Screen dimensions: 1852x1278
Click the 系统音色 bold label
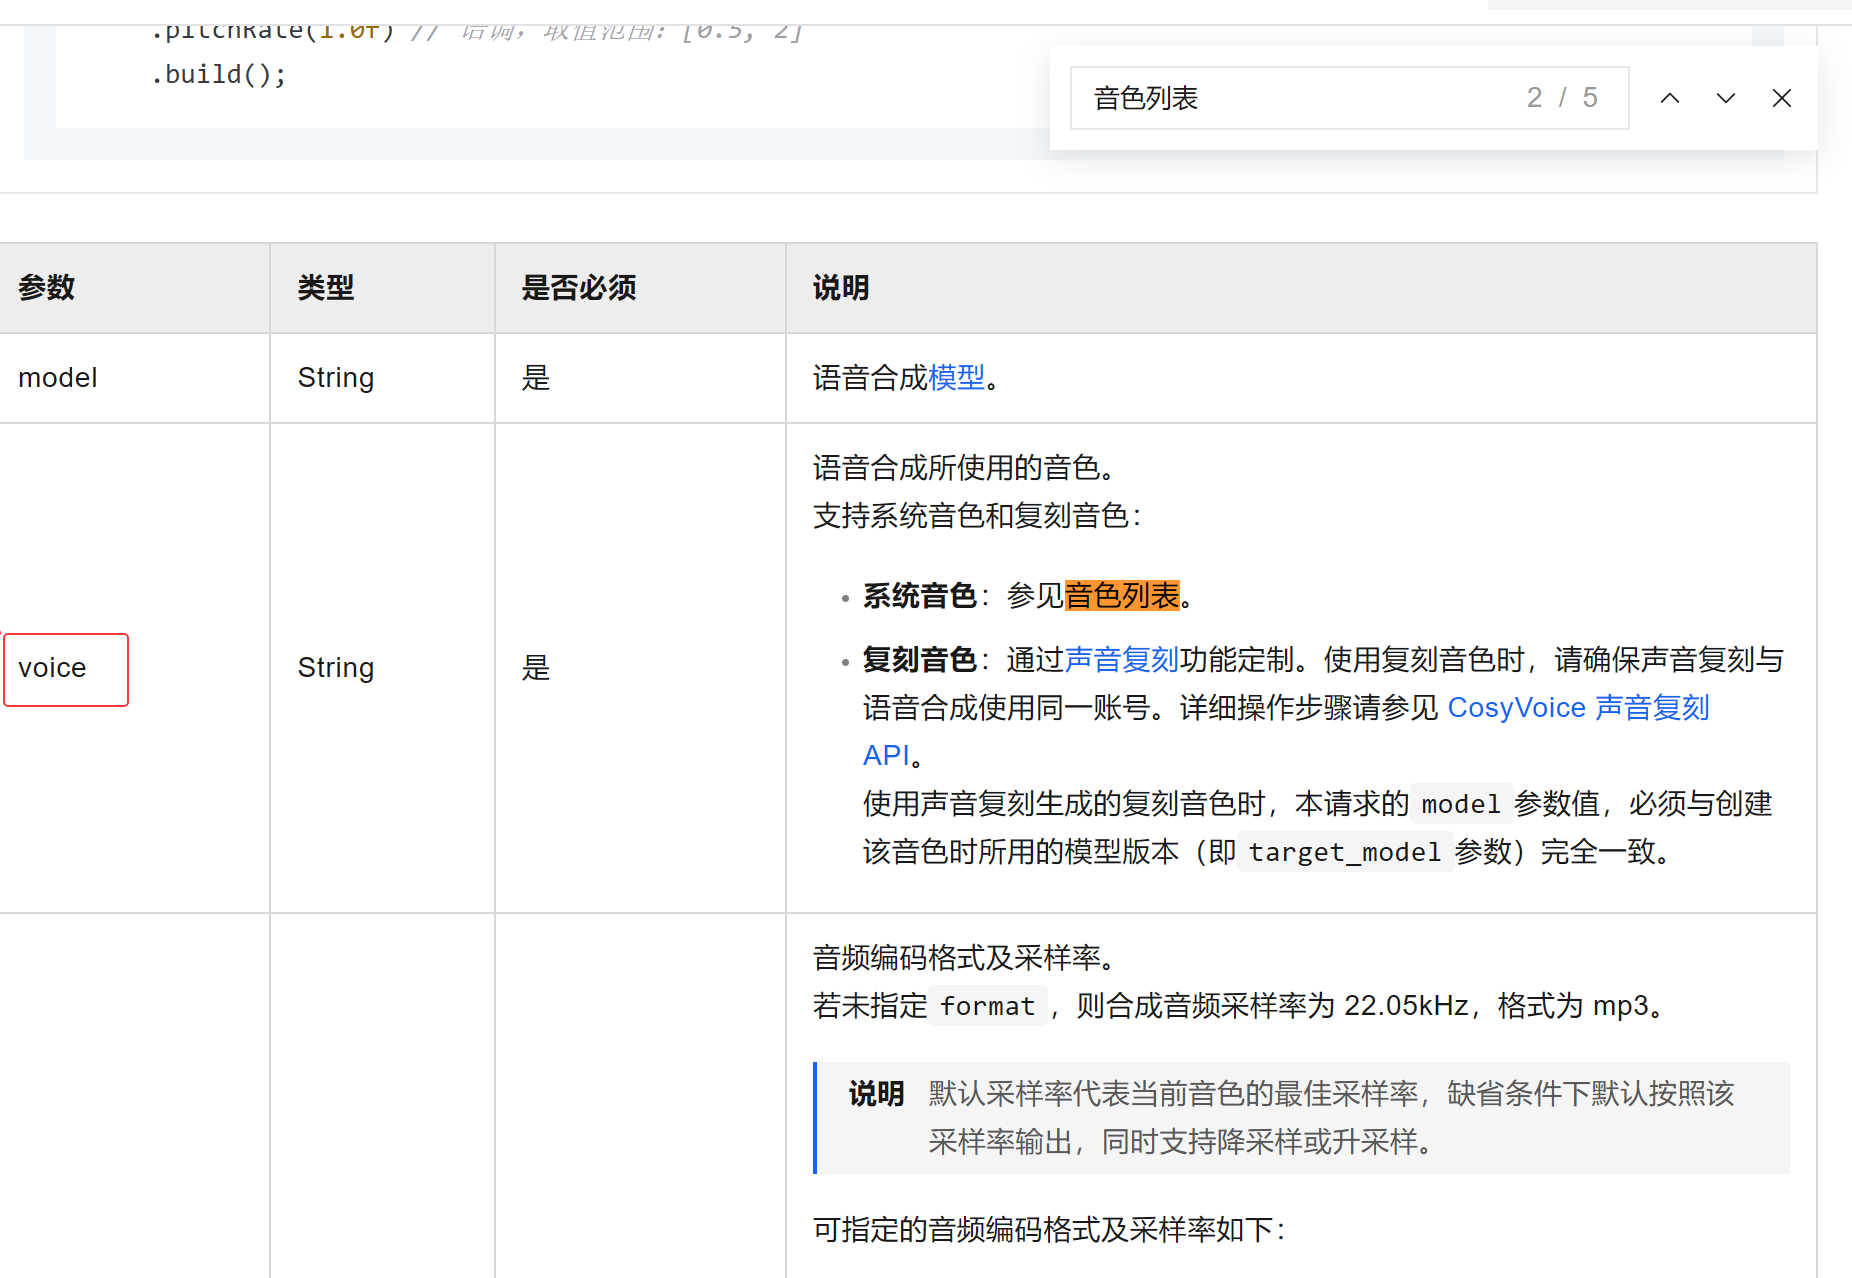pos(920,596)
